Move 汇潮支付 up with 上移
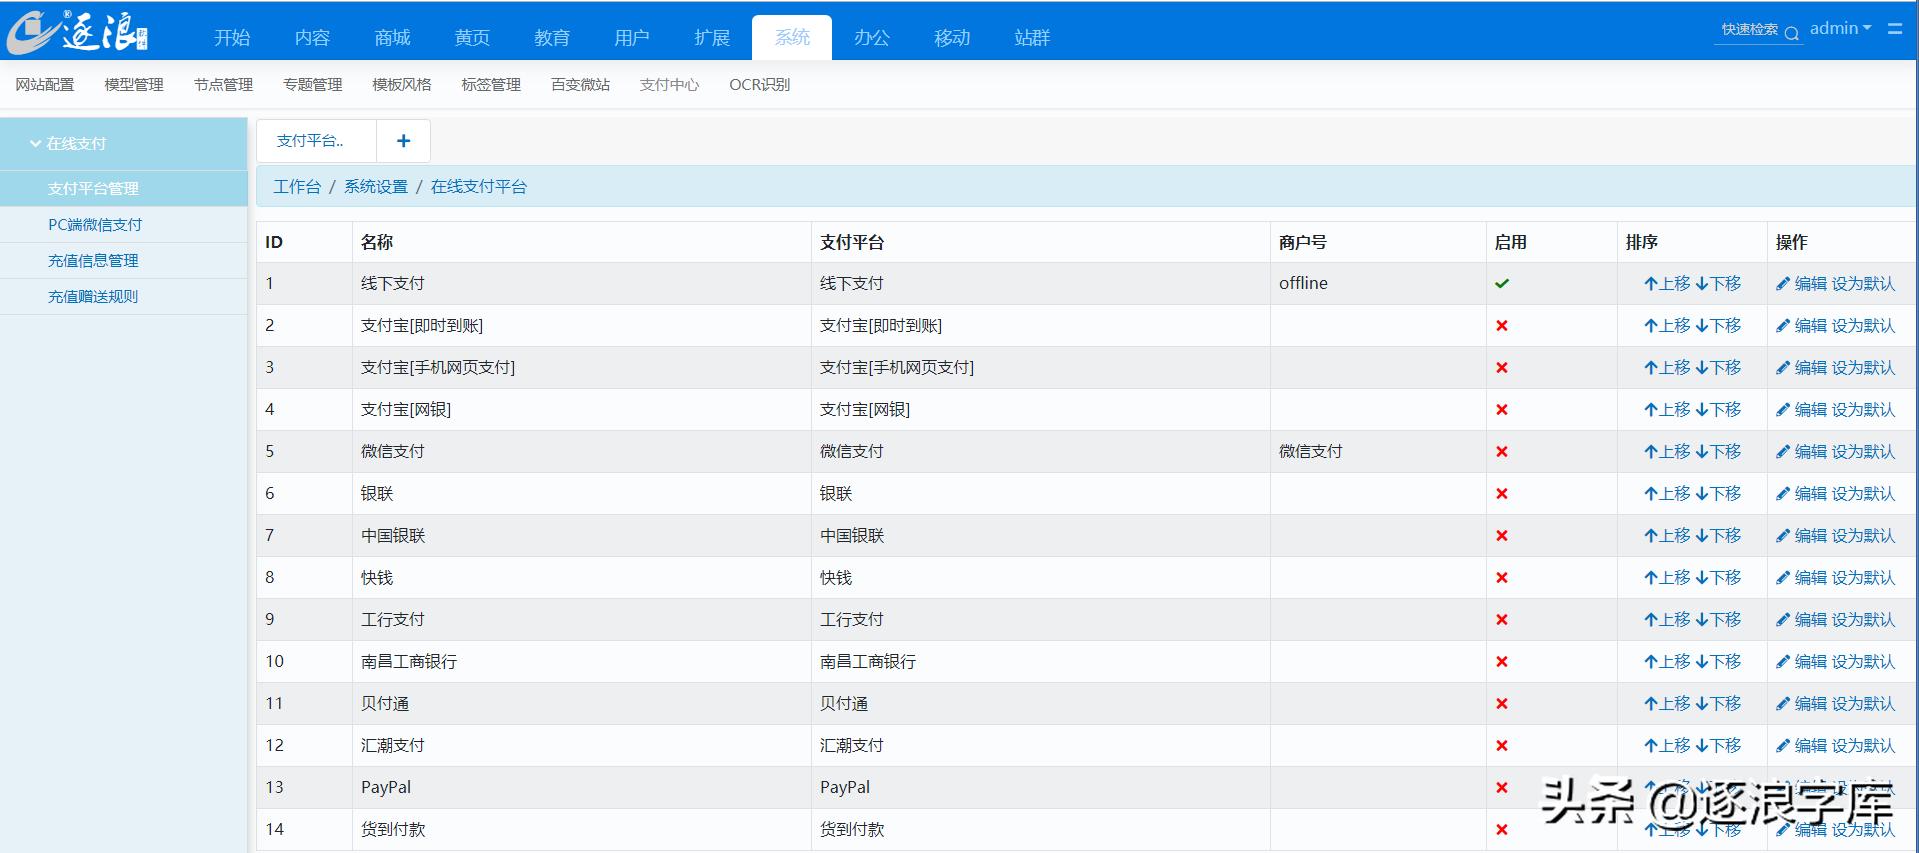 click(1667, 746)
